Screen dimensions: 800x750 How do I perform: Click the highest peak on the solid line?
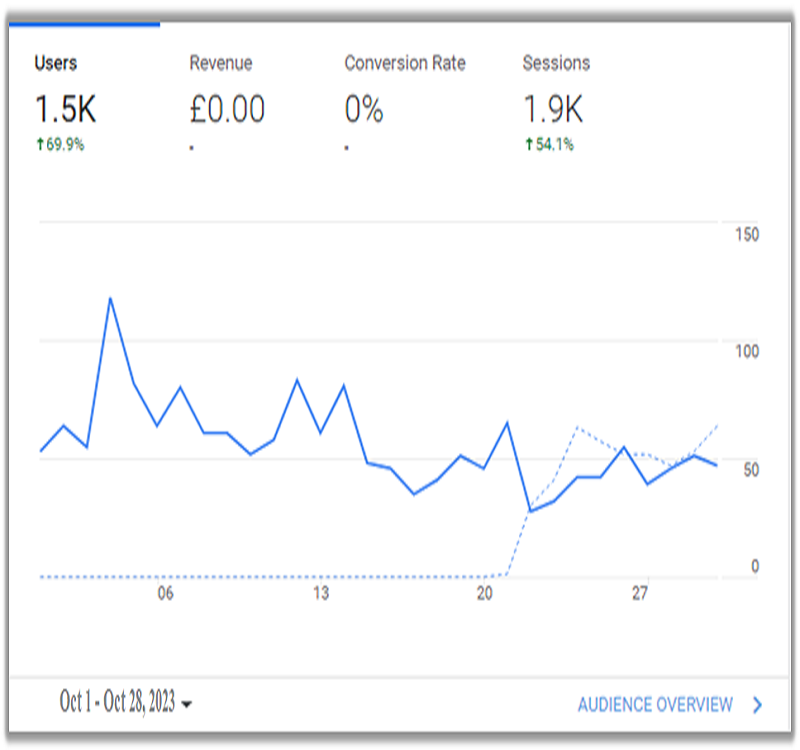point(110,298)
